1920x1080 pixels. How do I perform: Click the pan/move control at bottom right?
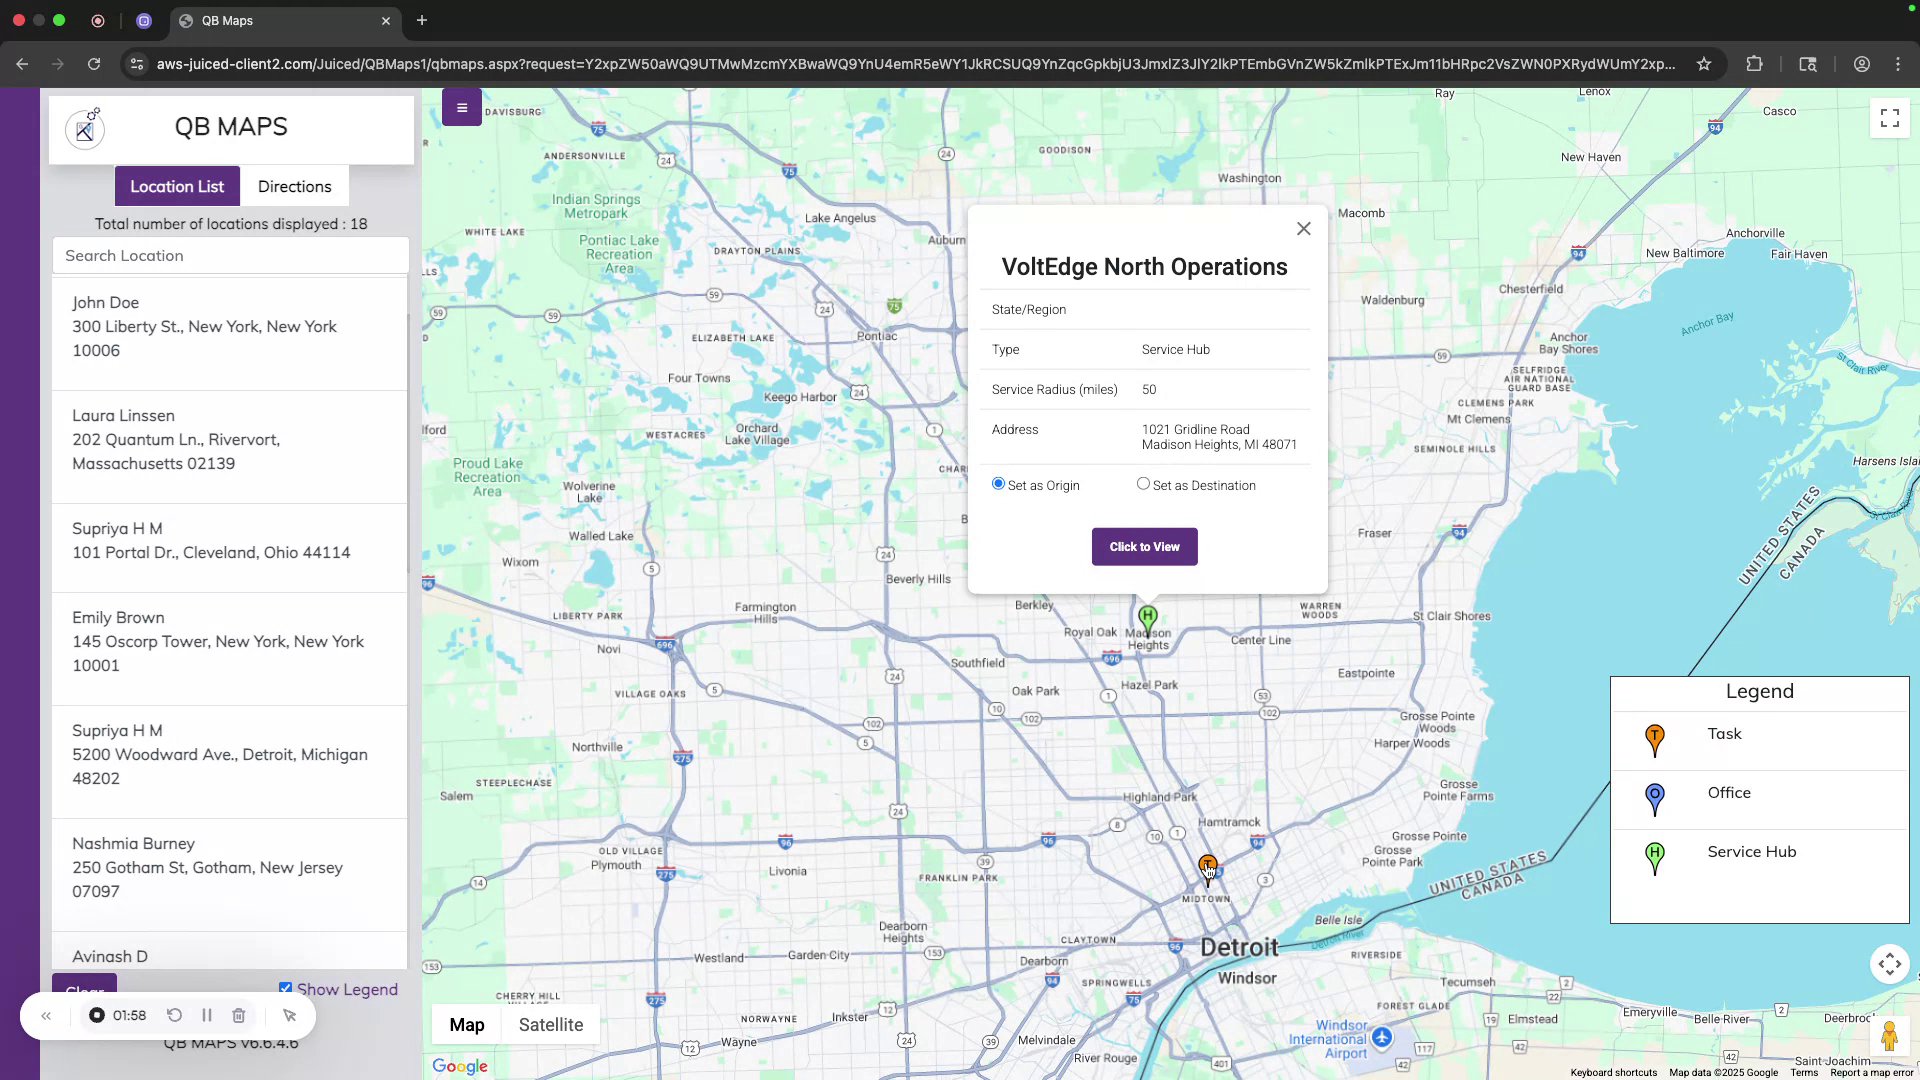[x=1889, y=963]
